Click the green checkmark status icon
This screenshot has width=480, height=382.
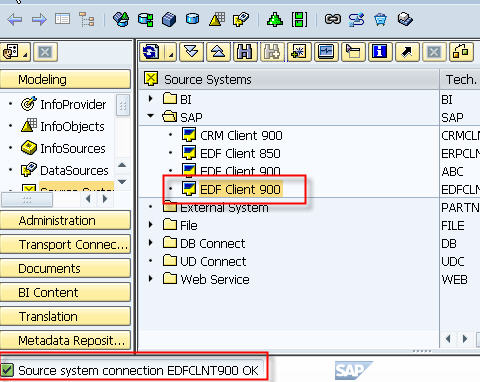pyautogui.click(x=7, y=370)
